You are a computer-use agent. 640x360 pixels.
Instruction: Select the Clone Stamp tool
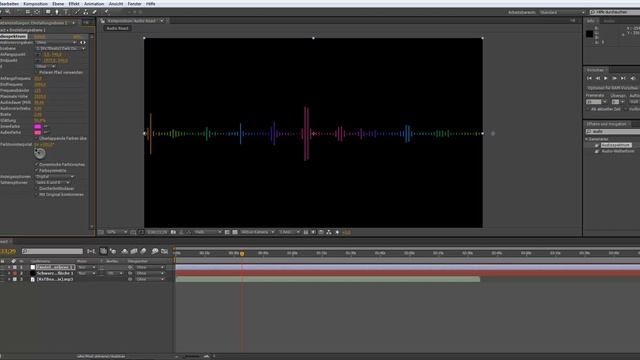tap(86, 12)
